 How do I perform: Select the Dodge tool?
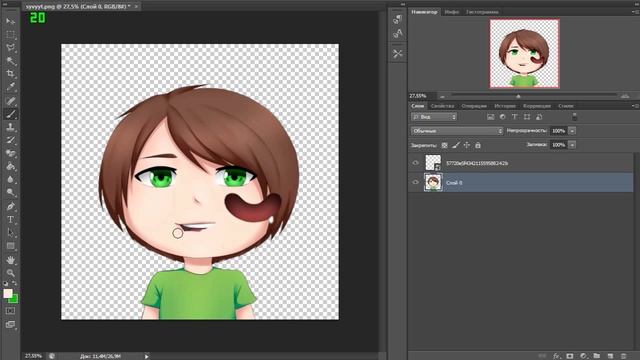pos(10,193)
